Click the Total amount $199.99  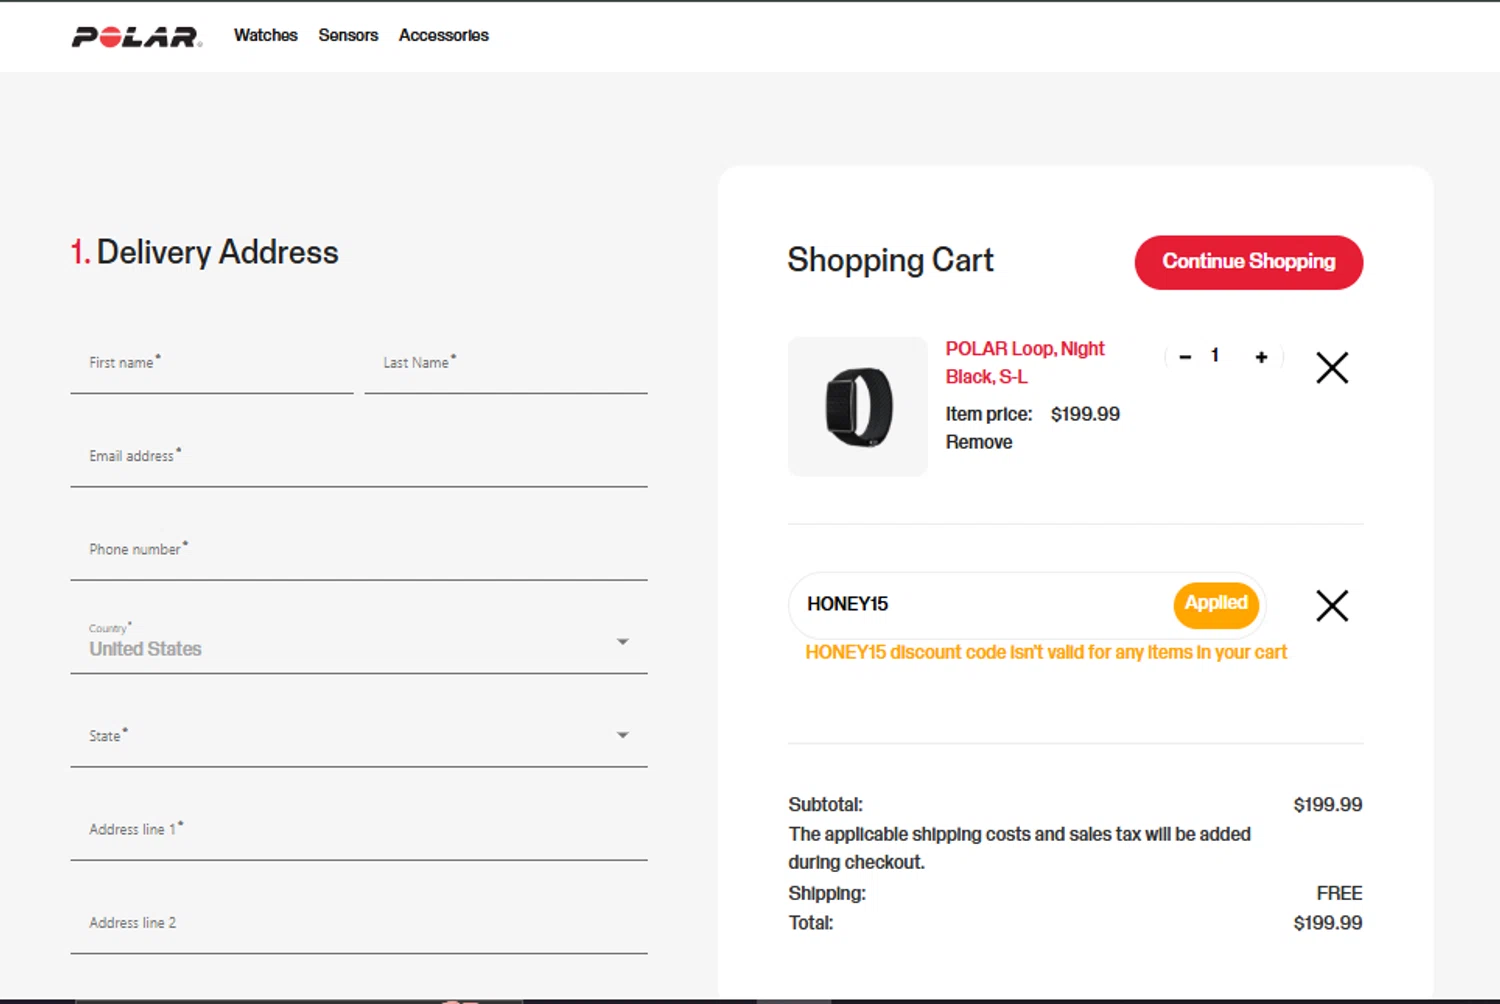point(1328,923)
